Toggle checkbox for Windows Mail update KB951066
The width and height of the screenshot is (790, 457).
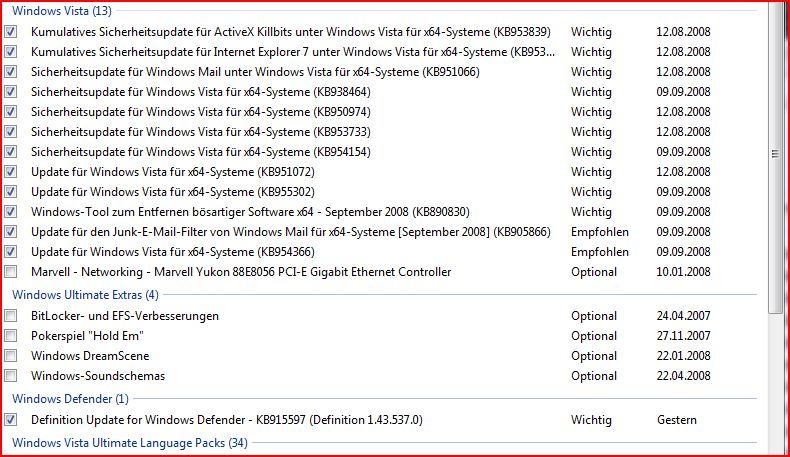click(11, 72)
